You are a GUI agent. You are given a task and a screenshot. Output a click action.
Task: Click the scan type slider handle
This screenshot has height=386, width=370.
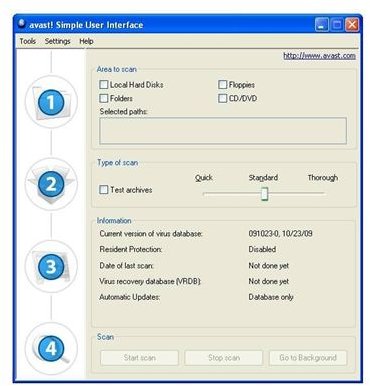click(264, 194)
